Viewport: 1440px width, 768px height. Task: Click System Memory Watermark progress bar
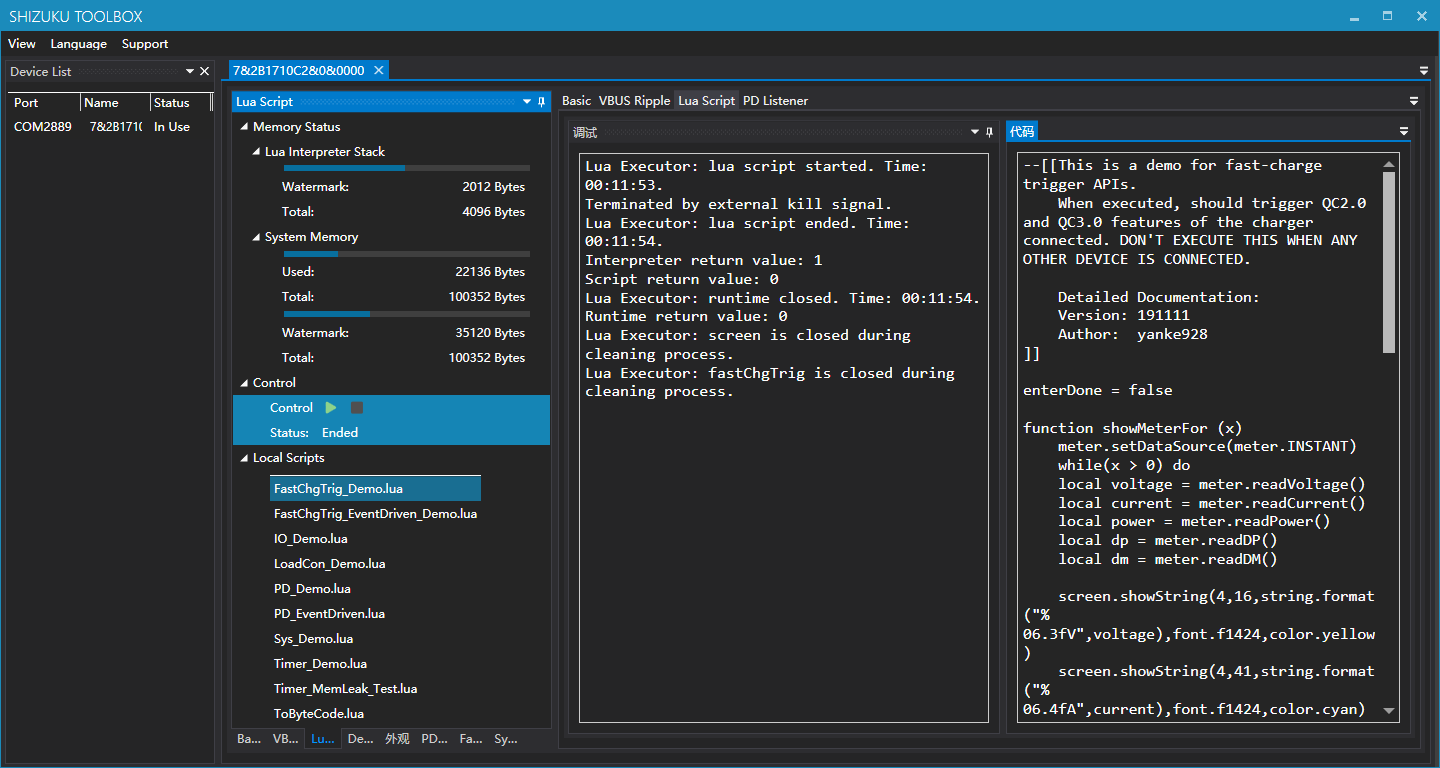pyautogui.click(x=407, y=314)
